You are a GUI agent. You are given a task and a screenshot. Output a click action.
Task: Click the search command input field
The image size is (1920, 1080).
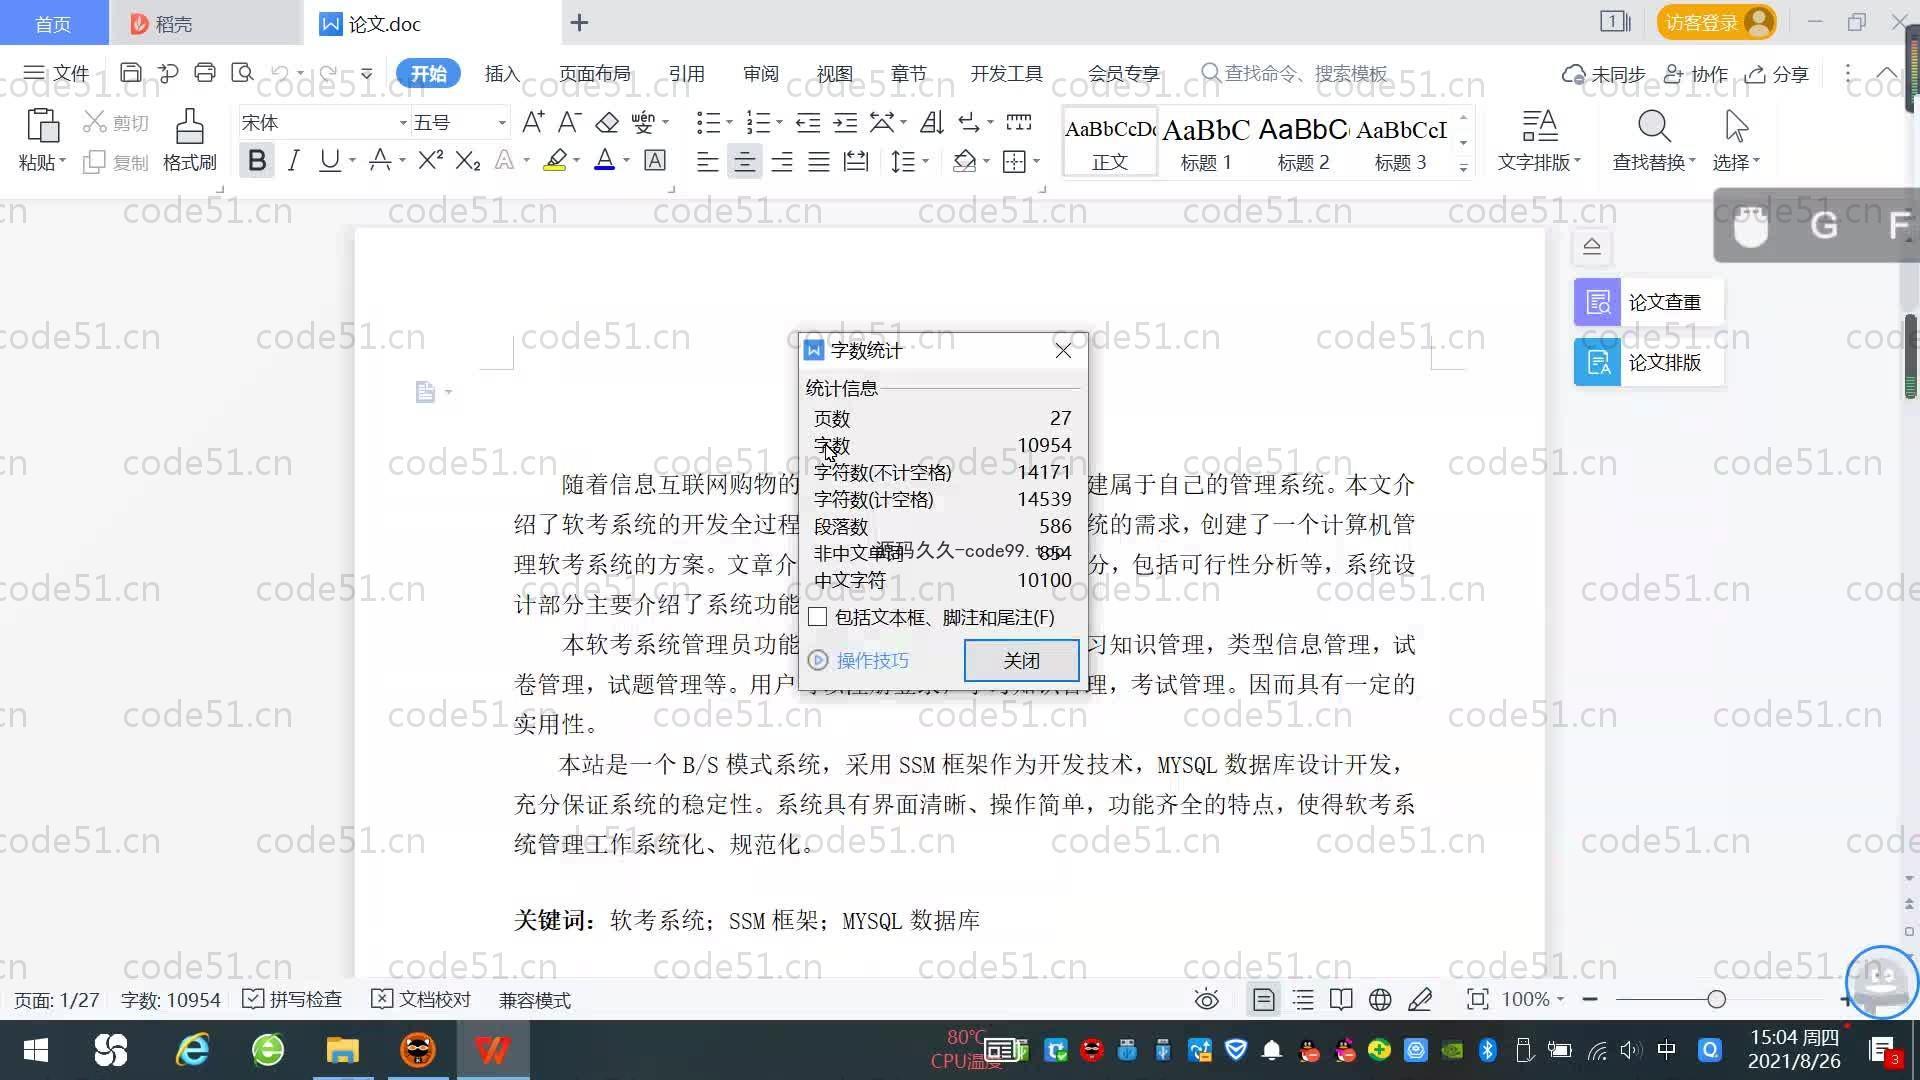coord(1306,73)
